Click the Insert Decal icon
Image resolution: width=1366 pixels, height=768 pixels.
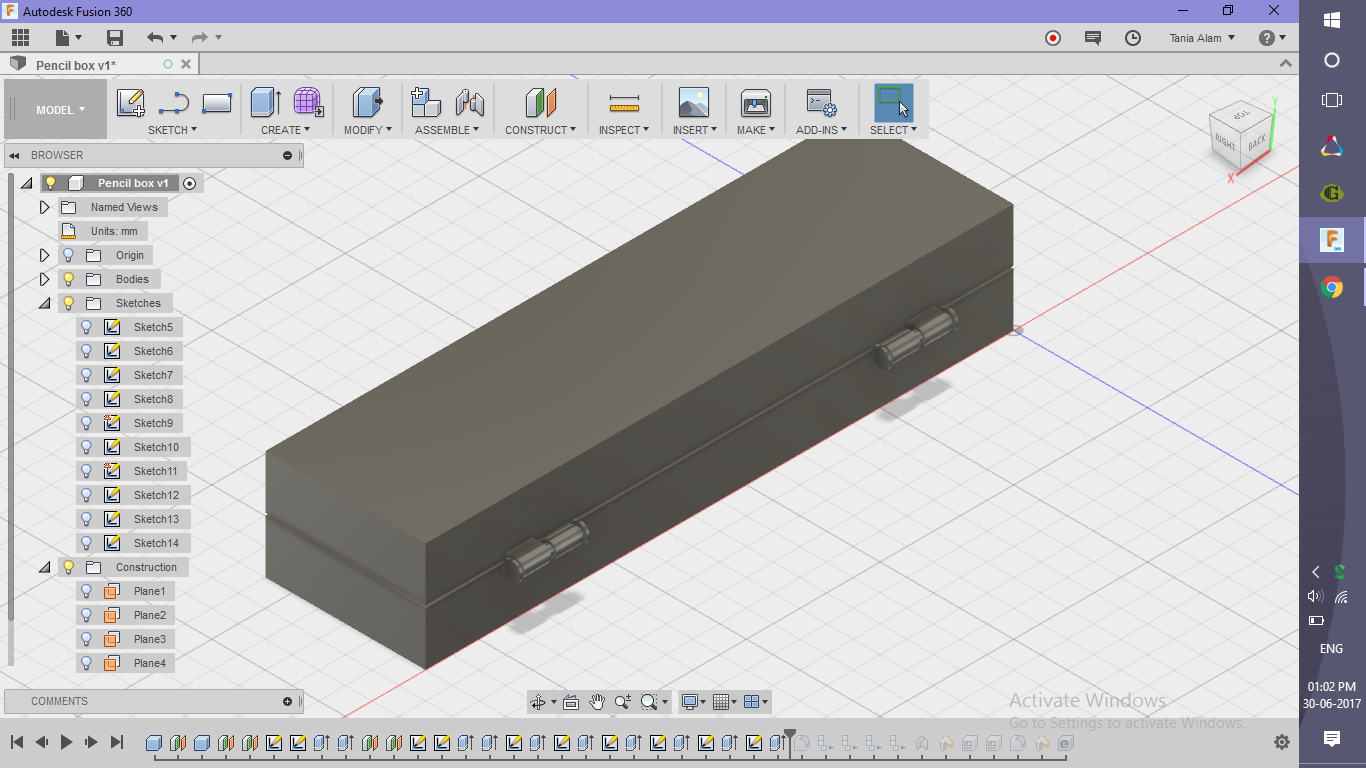pos(693,102)
